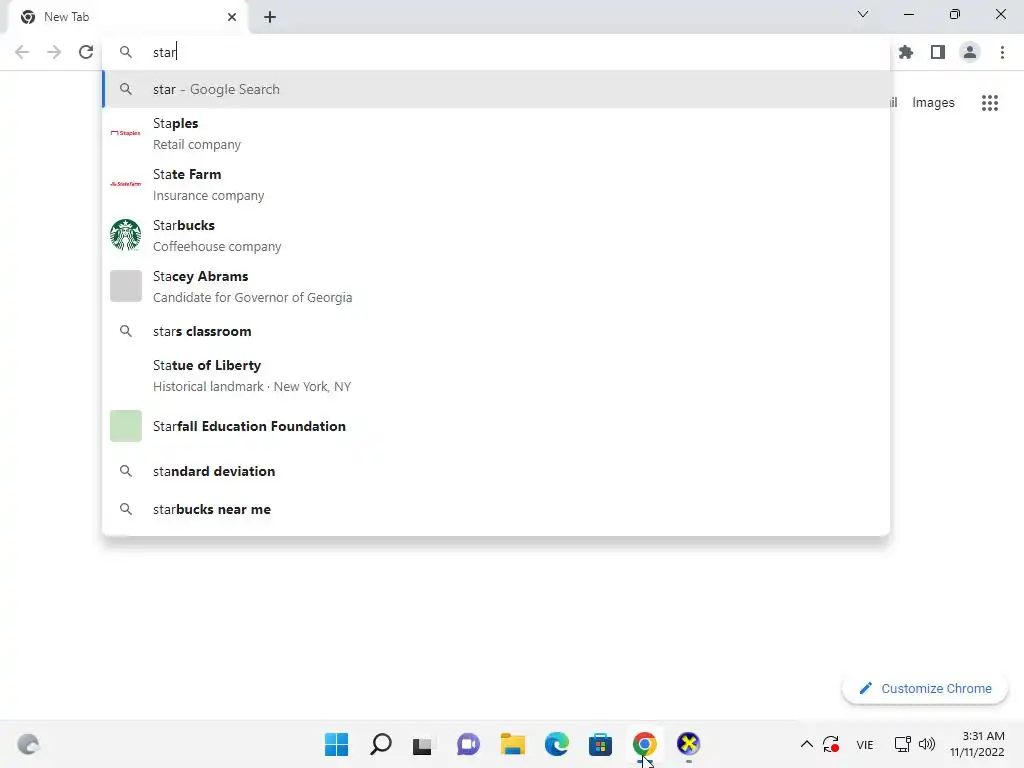Close the New Tab tab

pyautogui.click(x=232, y=17)
